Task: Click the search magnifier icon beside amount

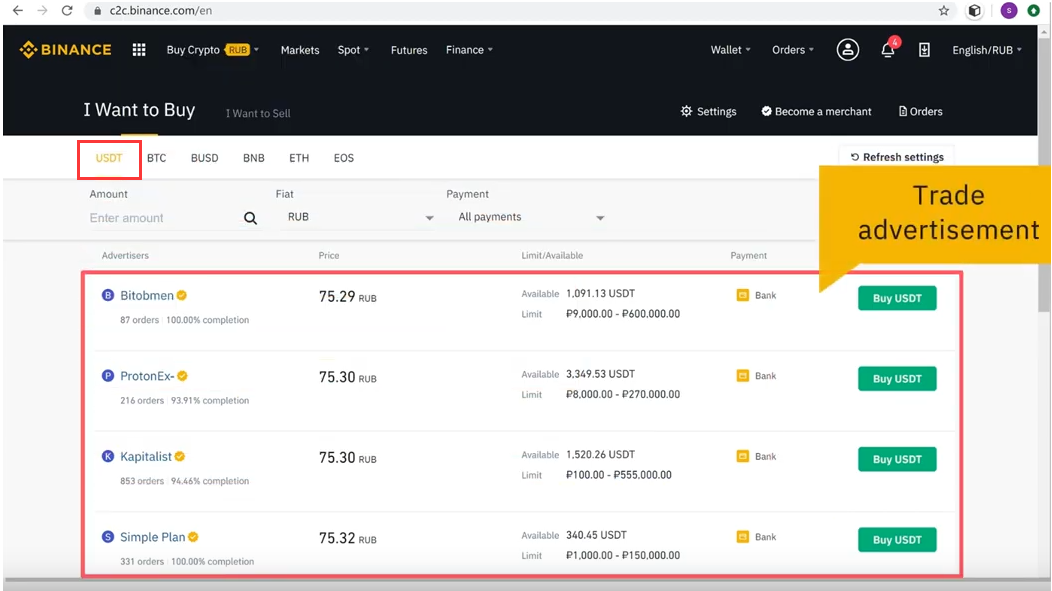Action: (250, 218)
